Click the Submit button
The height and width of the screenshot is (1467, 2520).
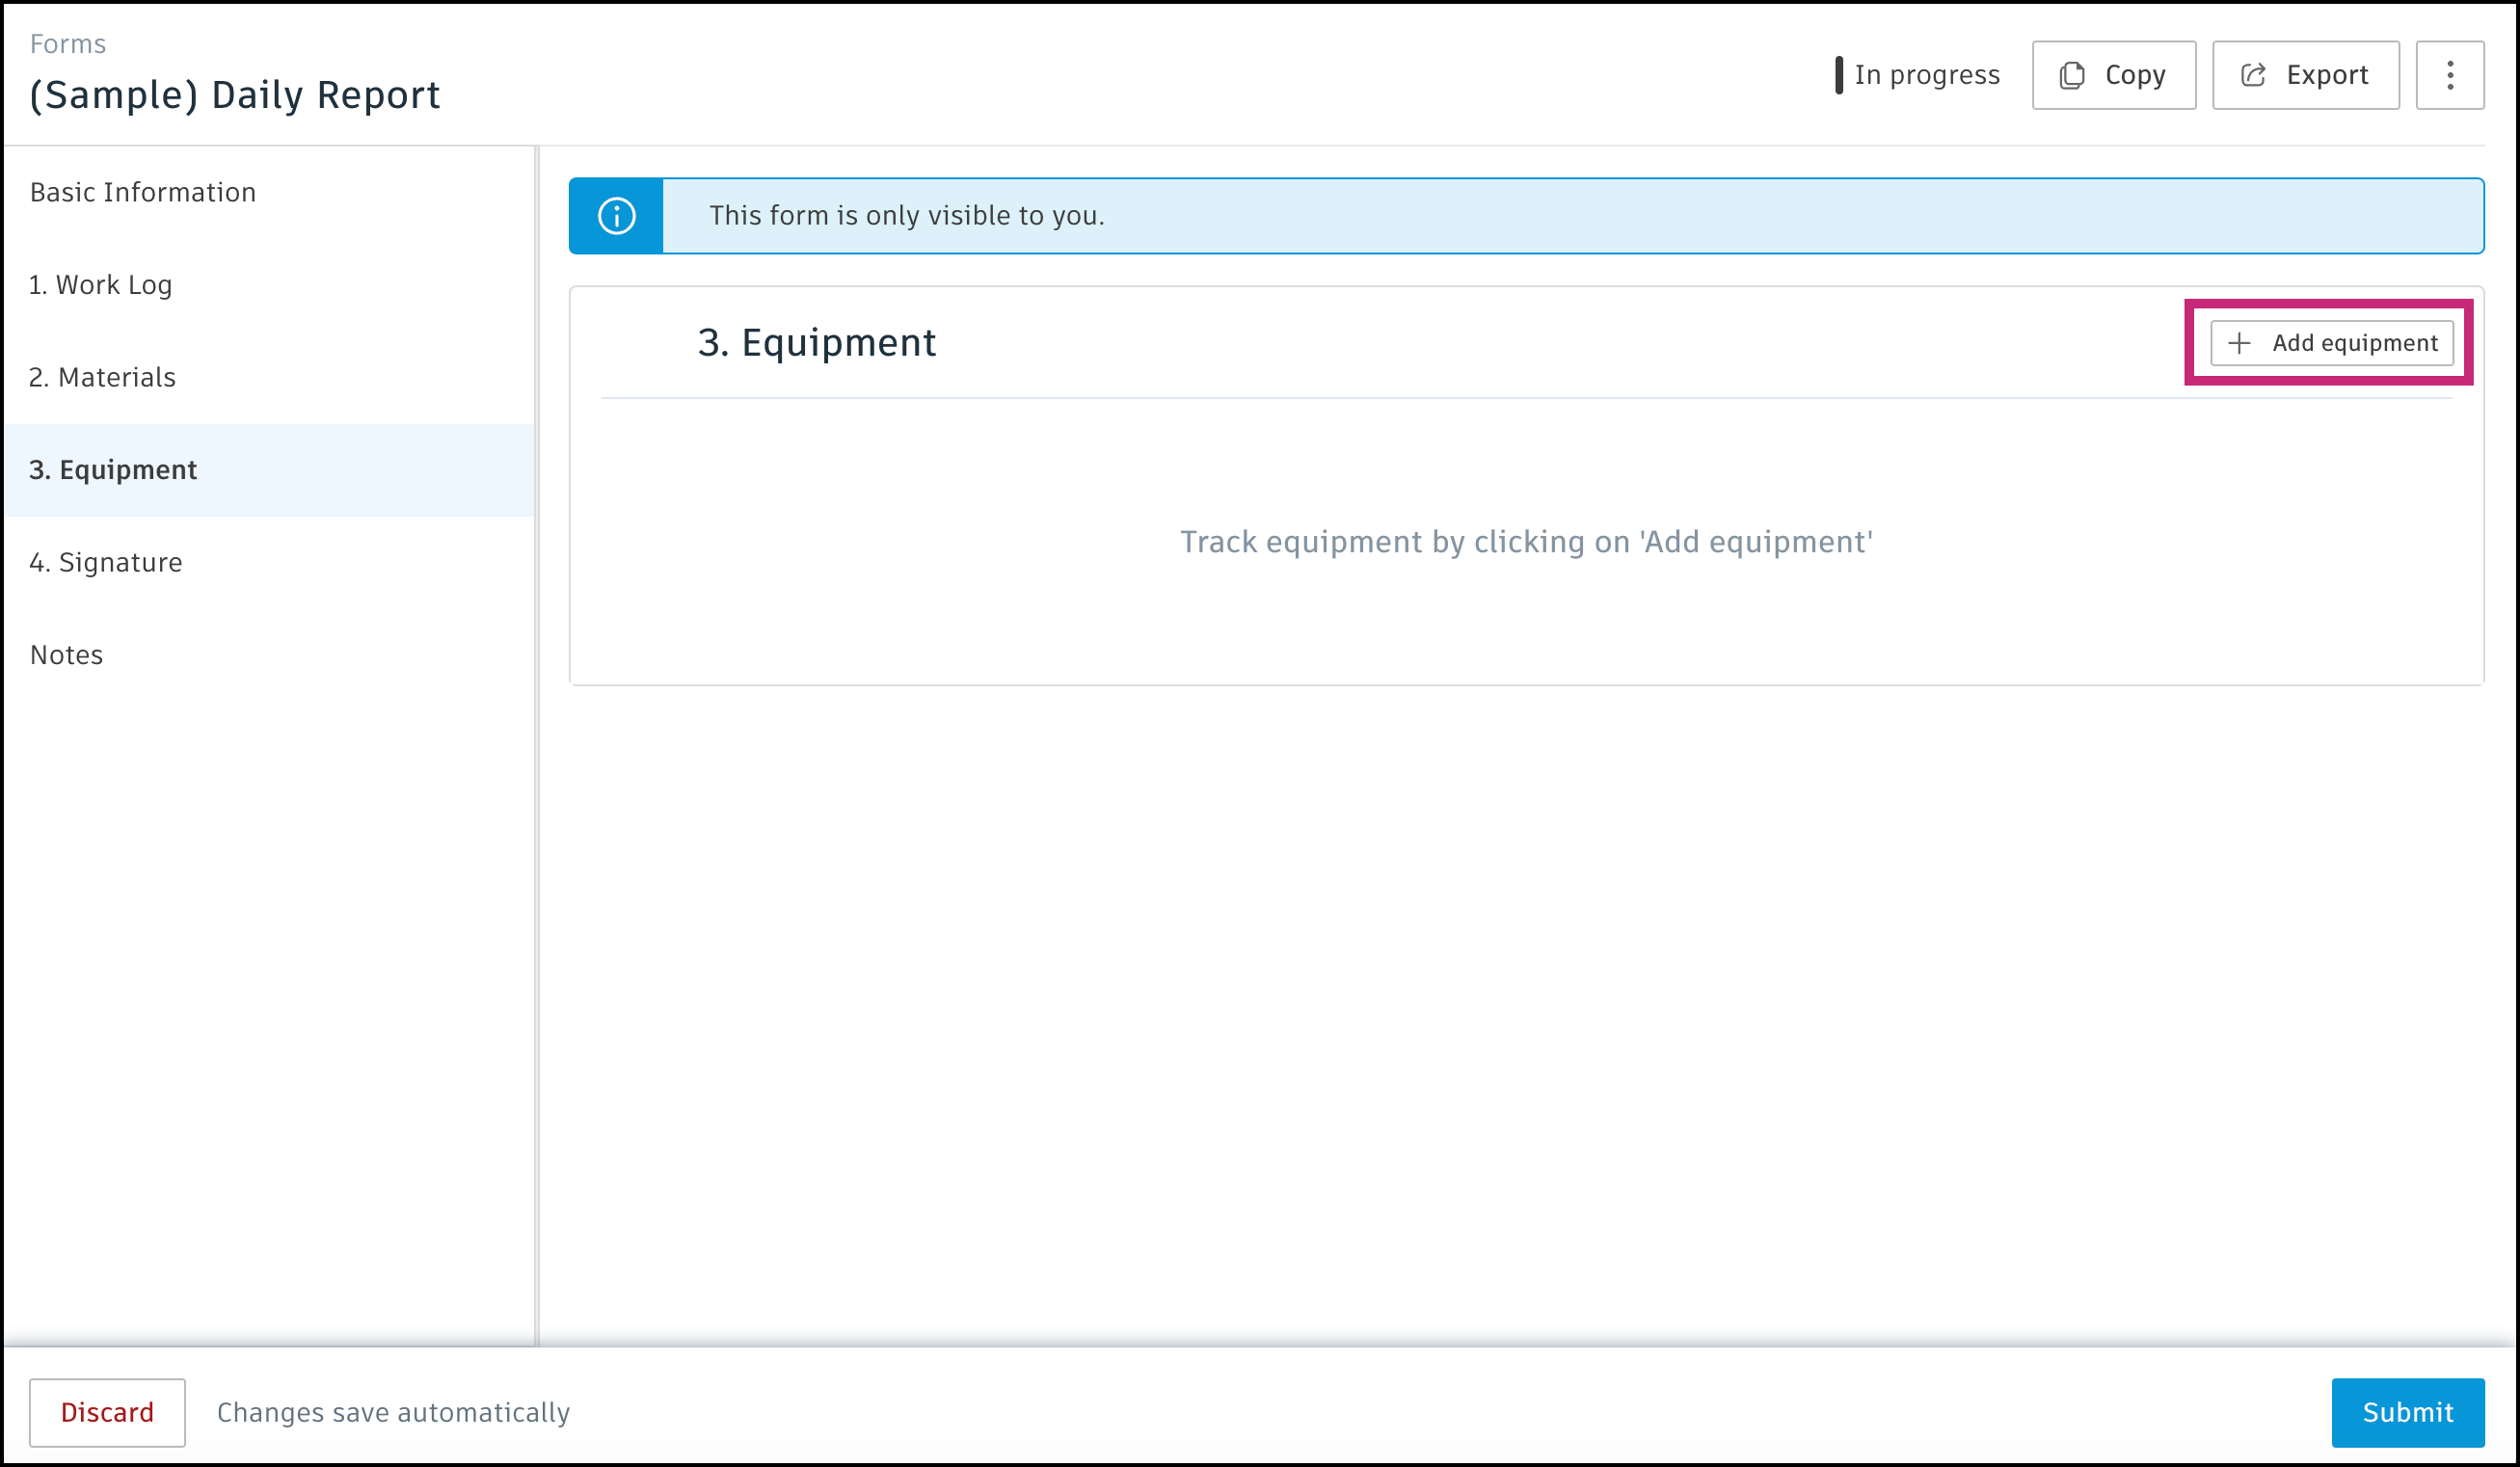(x=2407, y=1412)
